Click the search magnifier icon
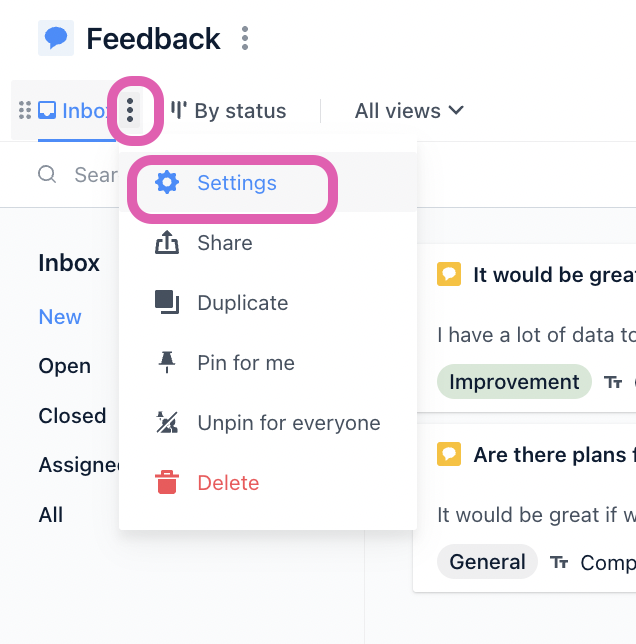 [x=47, y=174]
